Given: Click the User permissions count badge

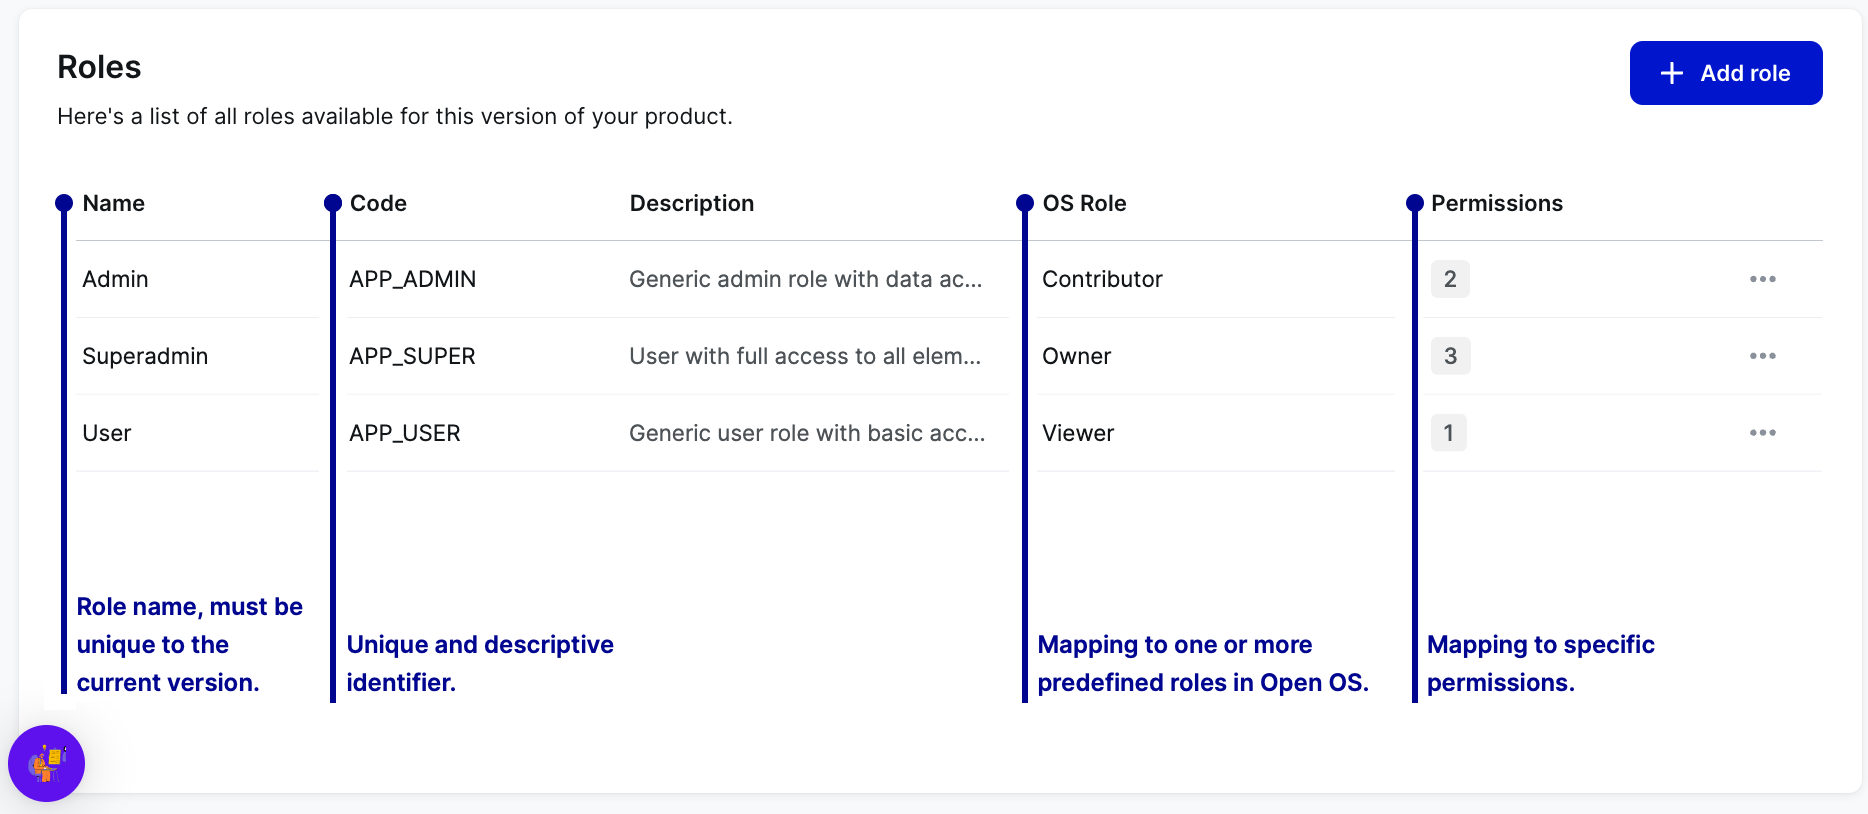Looking at the screenshot, I should click(x=1448, y=433).
